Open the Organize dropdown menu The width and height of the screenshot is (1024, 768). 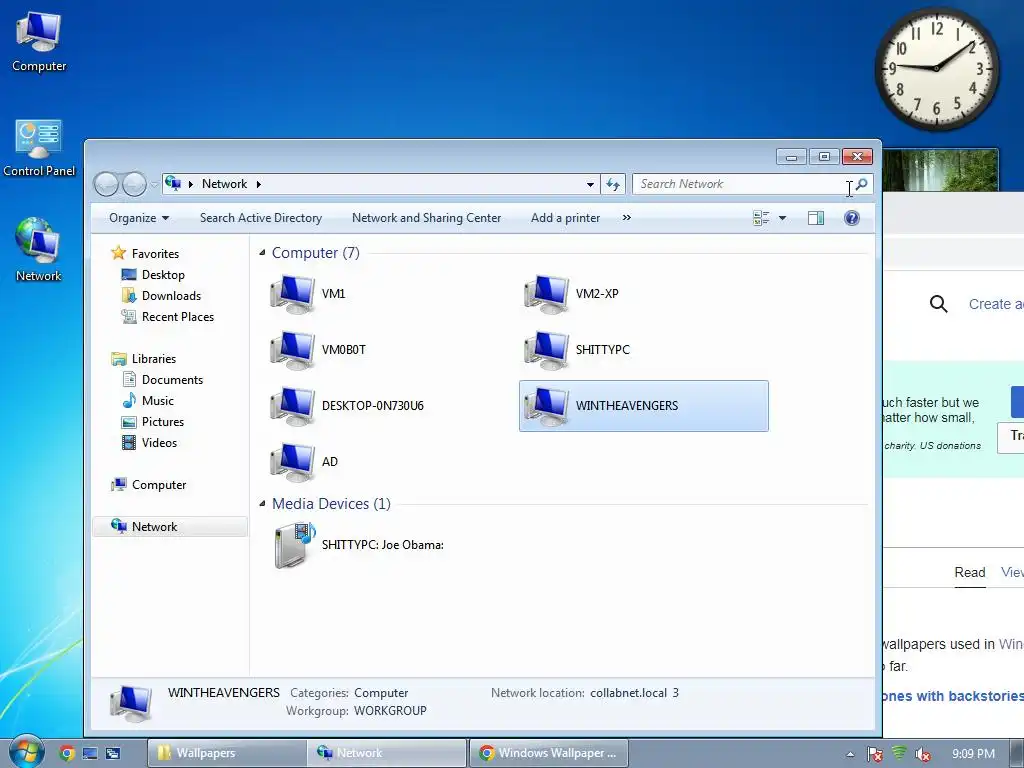(x=139, y=218)
